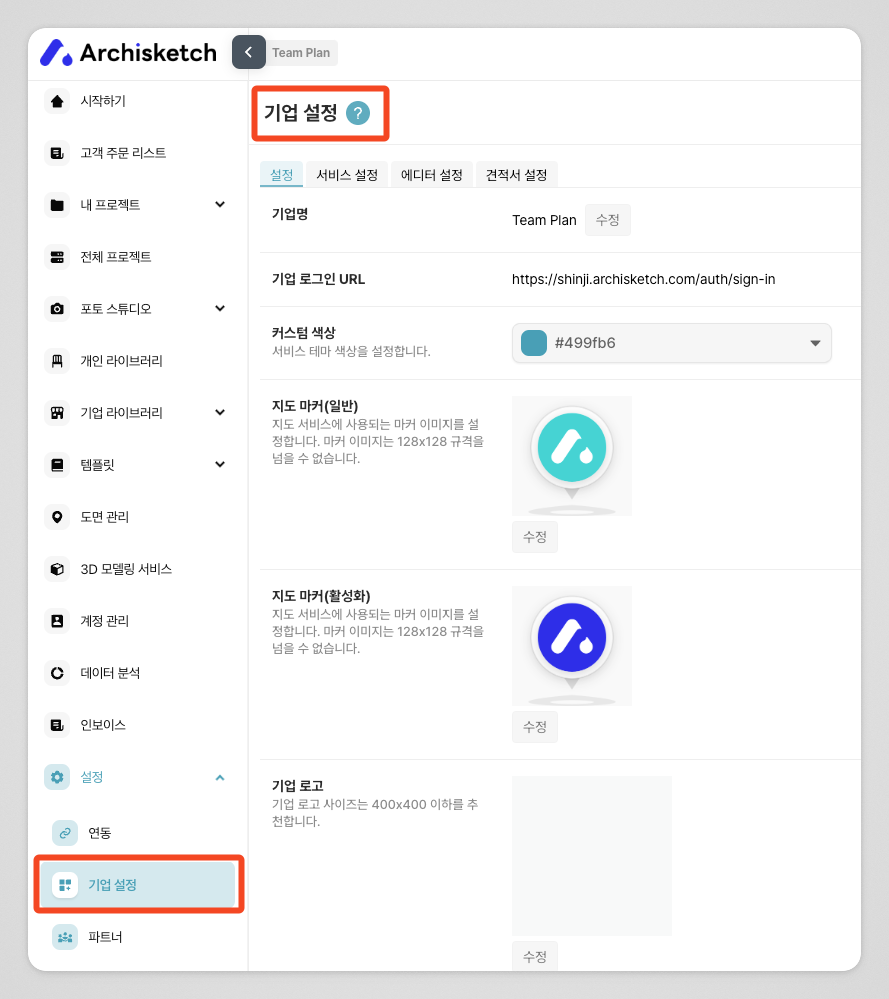Viewport: 889px width, 999px height.
Task: Open 인보이스 menu item
Action: tap(103, 724)
